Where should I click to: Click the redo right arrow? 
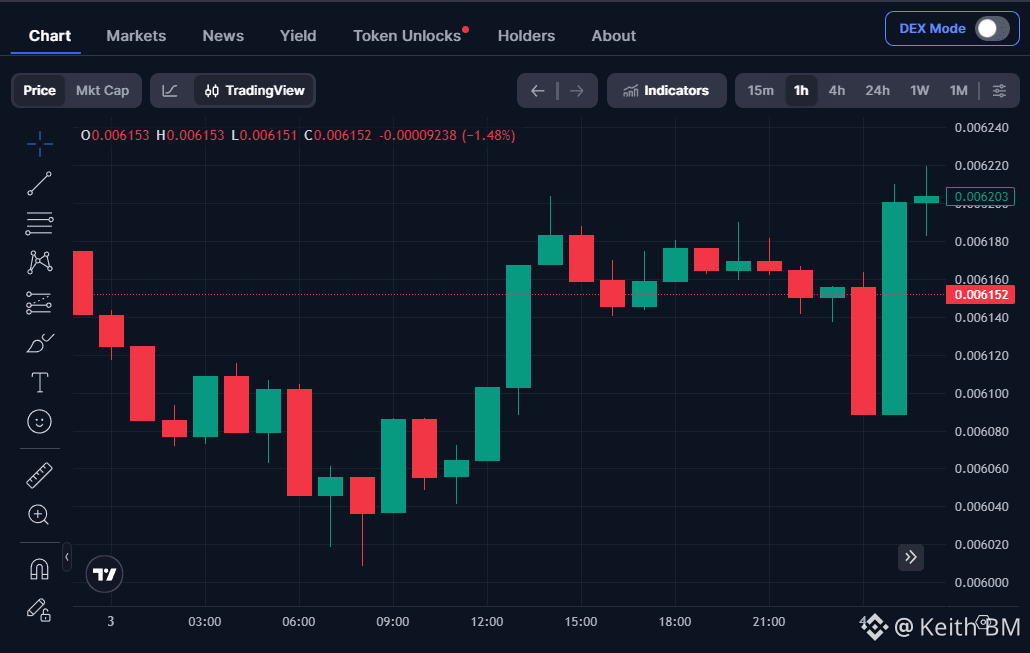tap(577, 91)
